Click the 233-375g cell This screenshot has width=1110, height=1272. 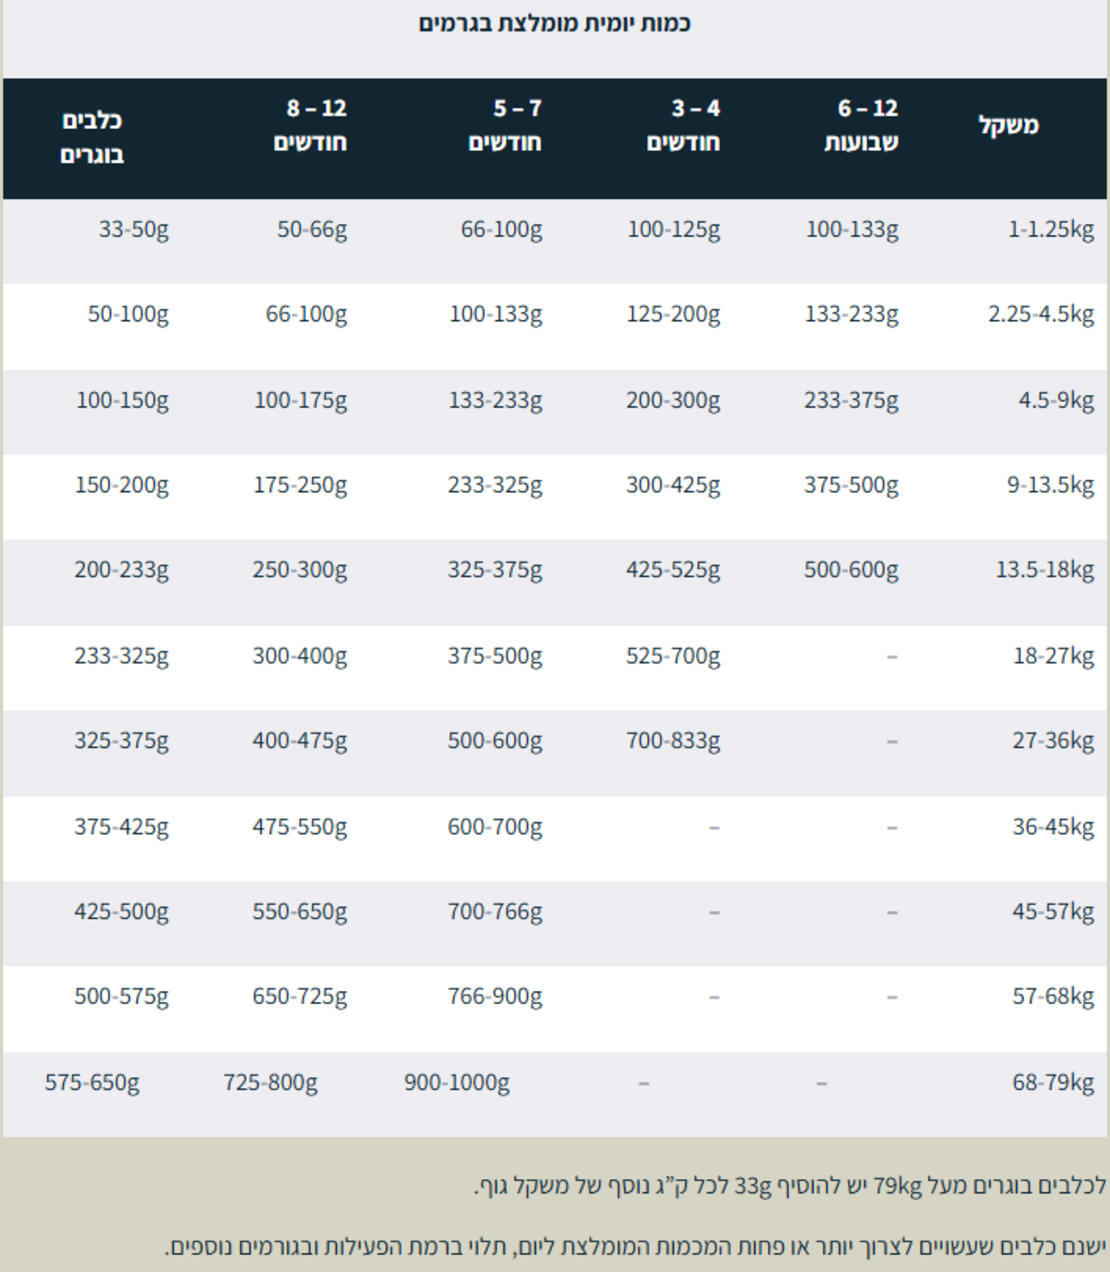point(851,401)
